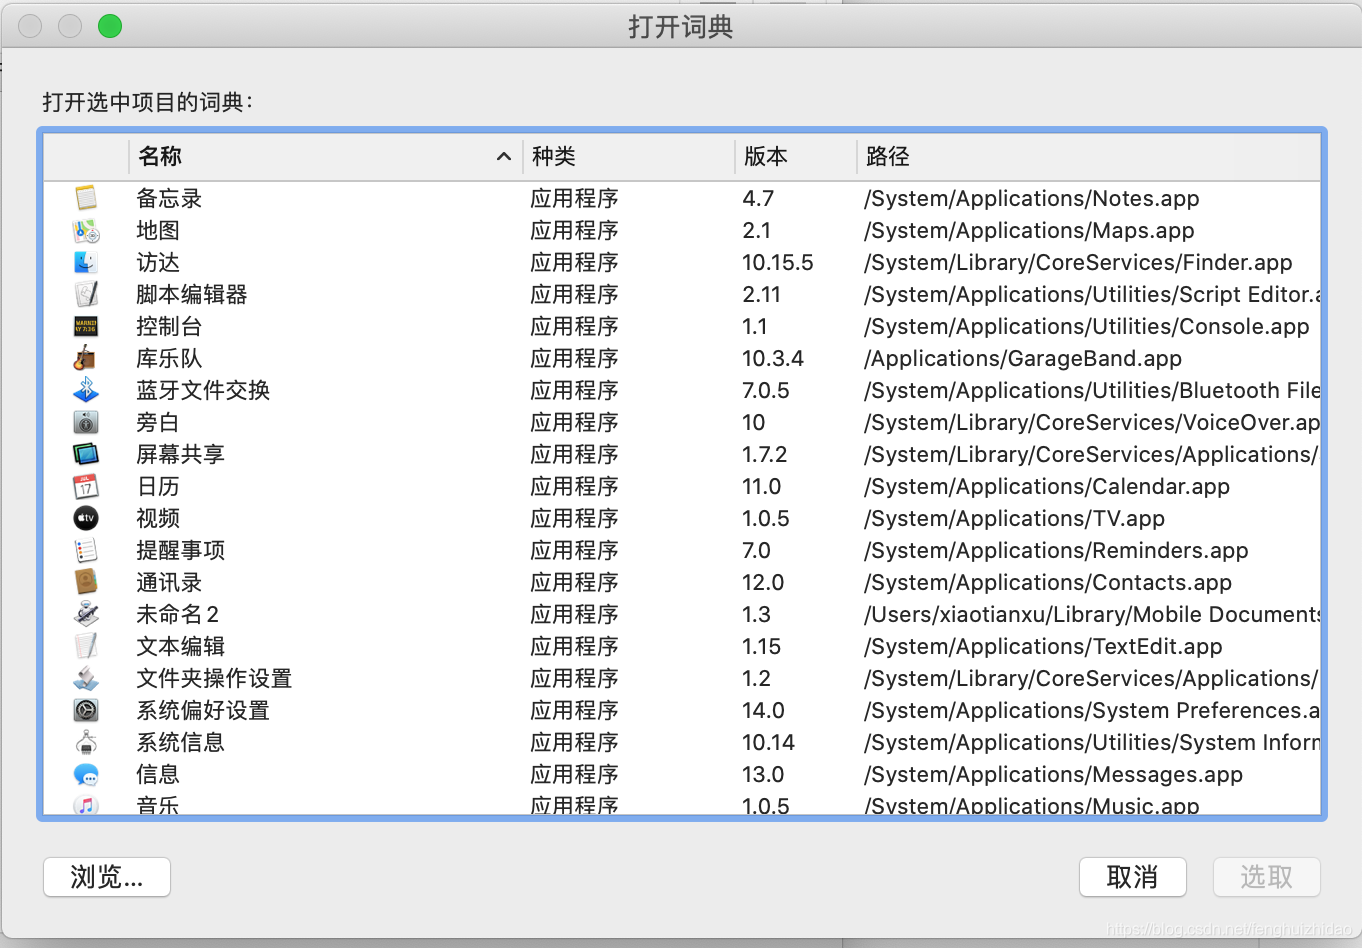Click the 未命名 2 Automator icon
This screenshot has width=1362, height=948.
(x=86, y=614)
